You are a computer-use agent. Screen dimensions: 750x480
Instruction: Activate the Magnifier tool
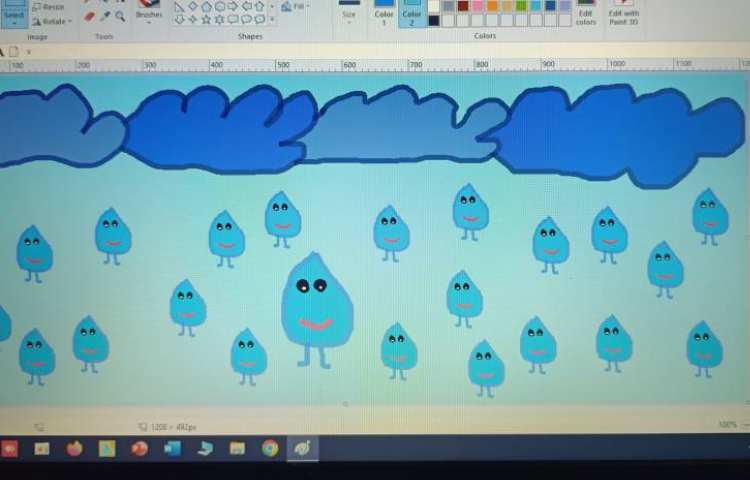coord(120,16)
